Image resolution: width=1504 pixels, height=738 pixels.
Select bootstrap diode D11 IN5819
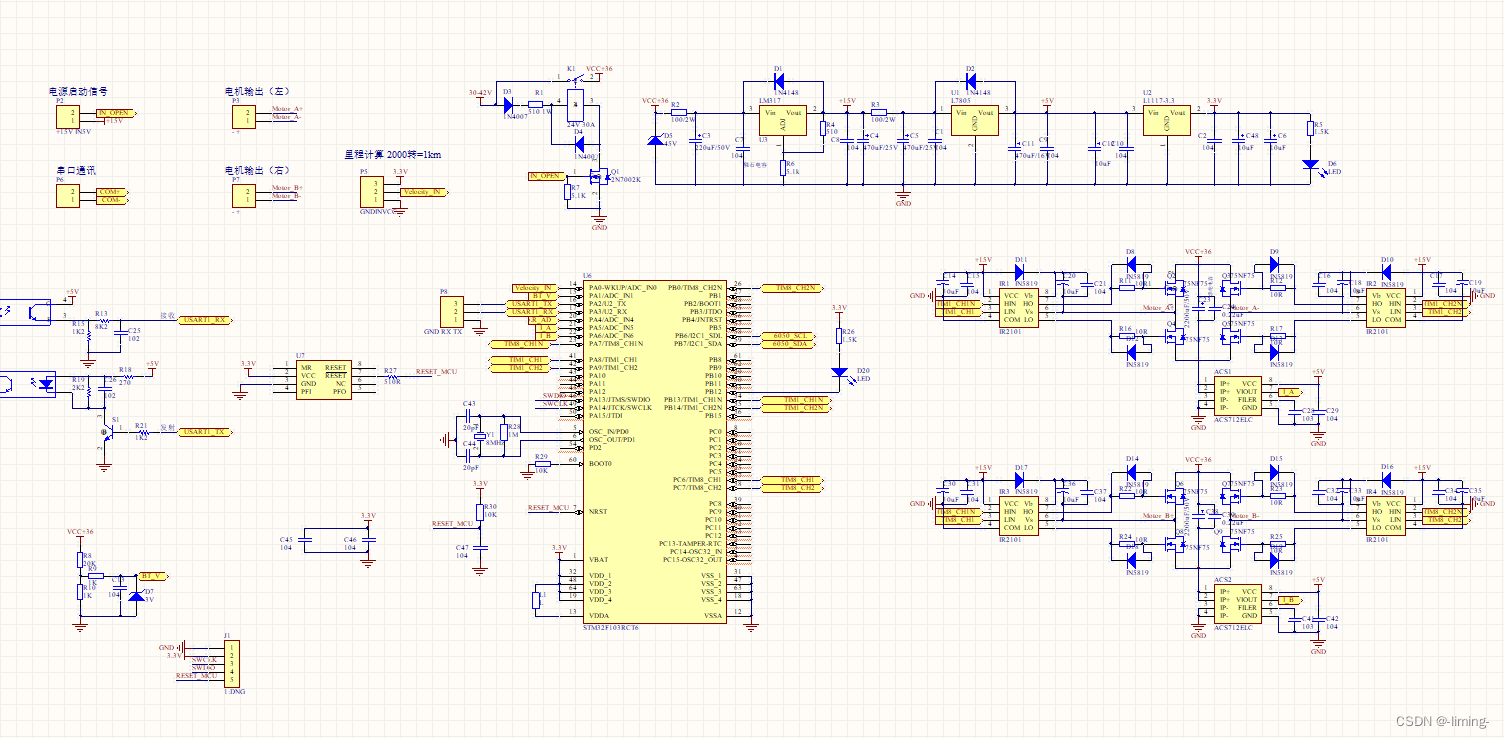(1021, 271)
